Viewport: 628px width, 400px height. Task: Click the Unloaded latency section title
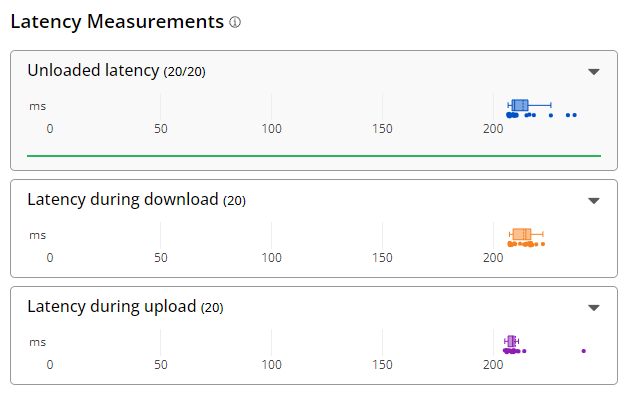pos(93,71)
